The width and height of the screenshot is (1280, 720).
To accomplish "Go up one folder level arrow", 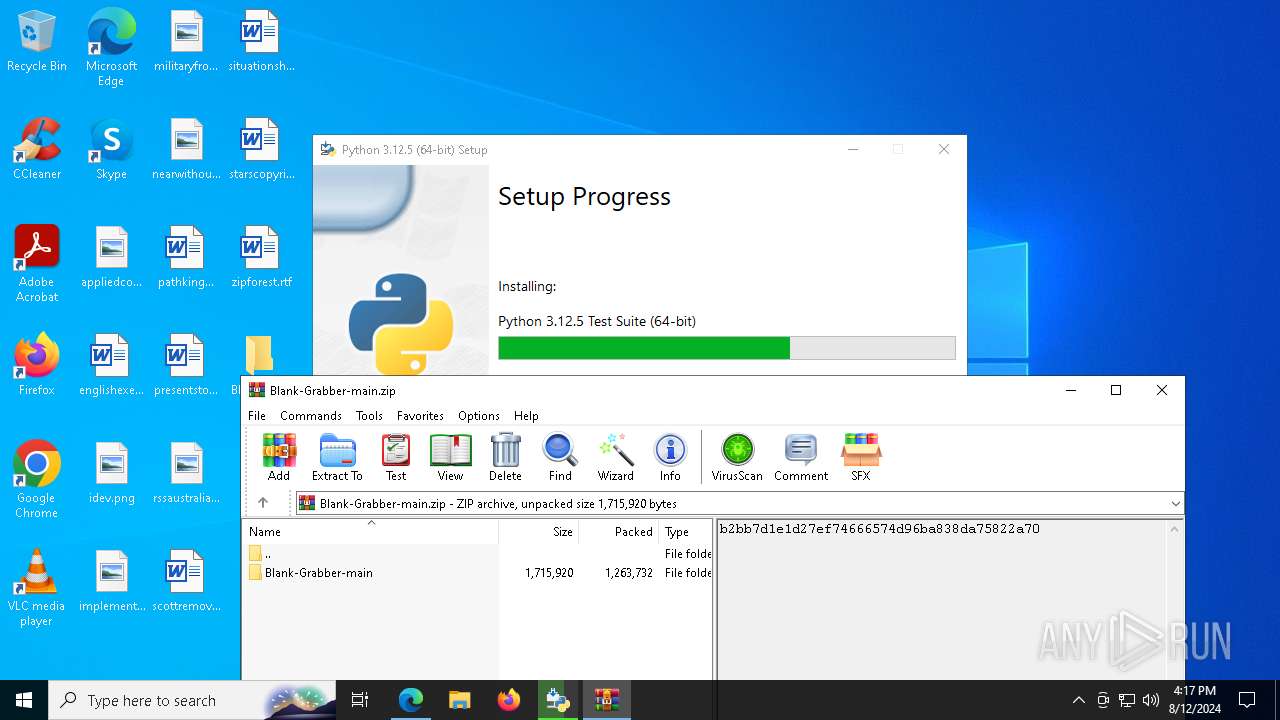I will (263, 503).
